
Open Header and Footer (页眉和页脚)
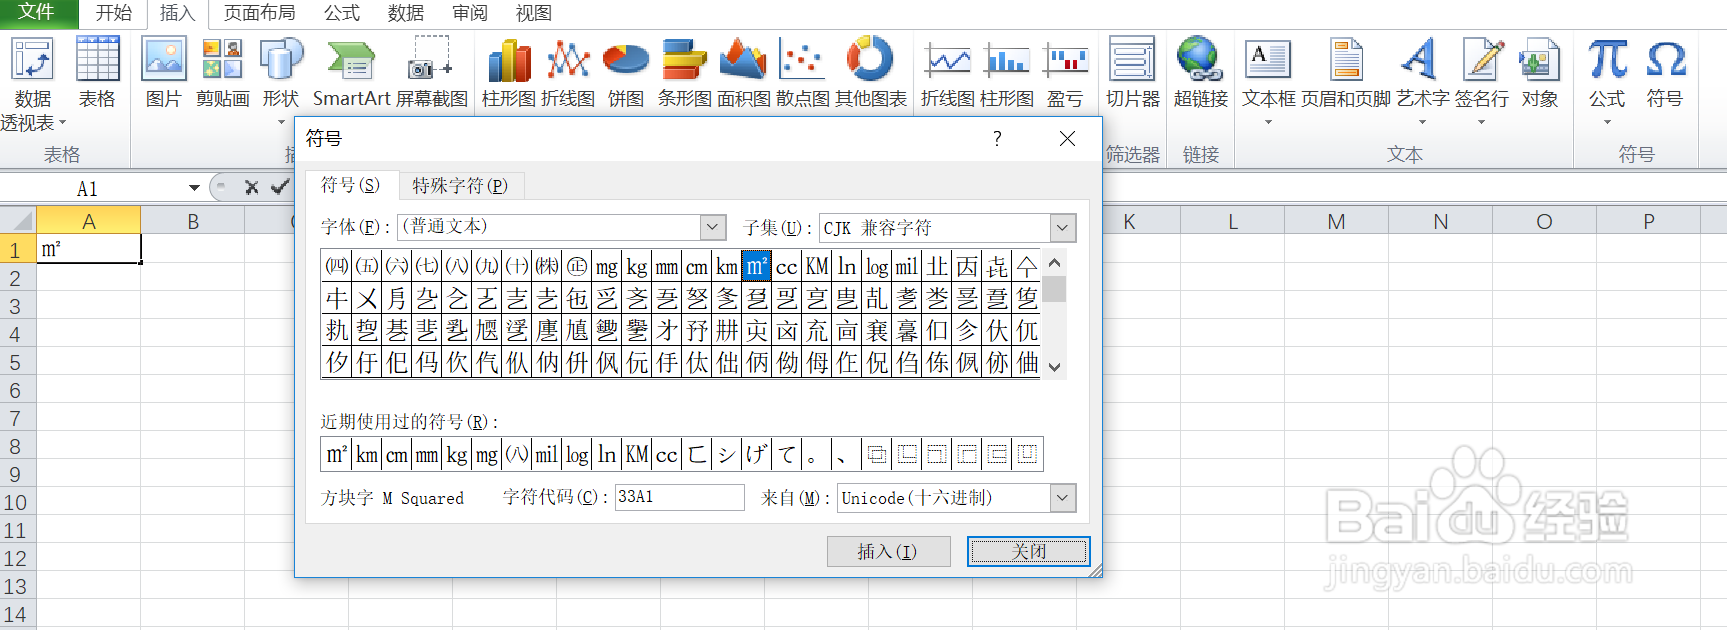[x=1346, y=72]
